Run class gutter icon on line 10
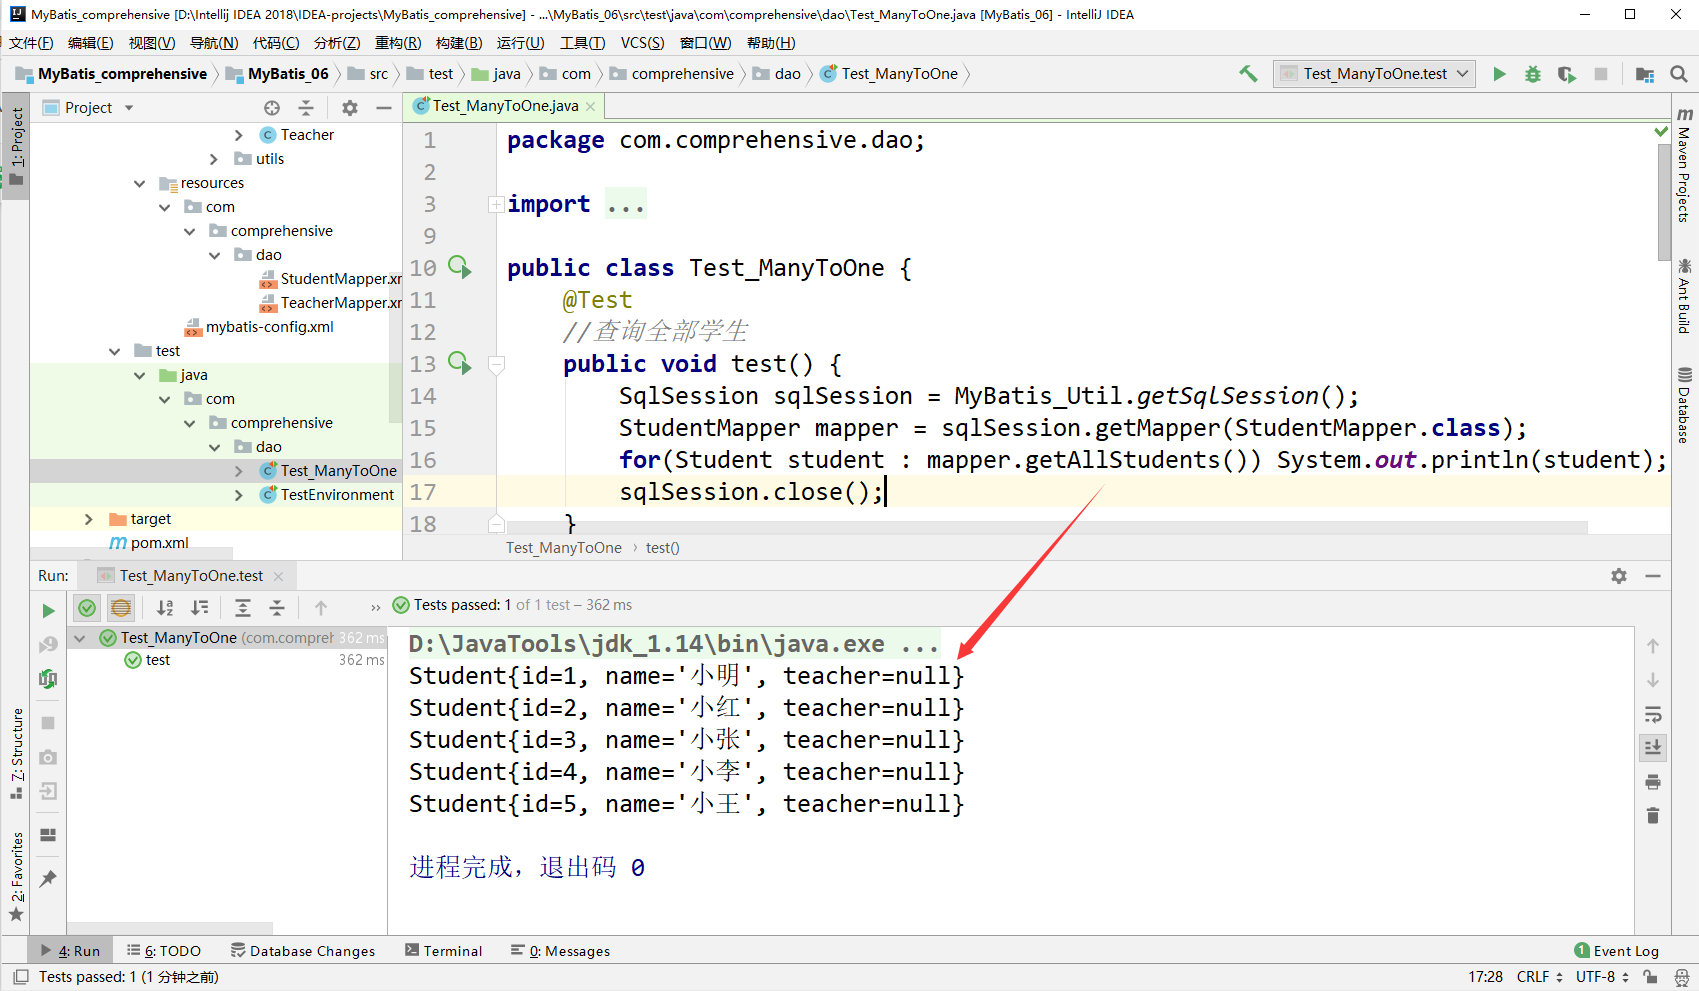 click(x=459, y=267)
